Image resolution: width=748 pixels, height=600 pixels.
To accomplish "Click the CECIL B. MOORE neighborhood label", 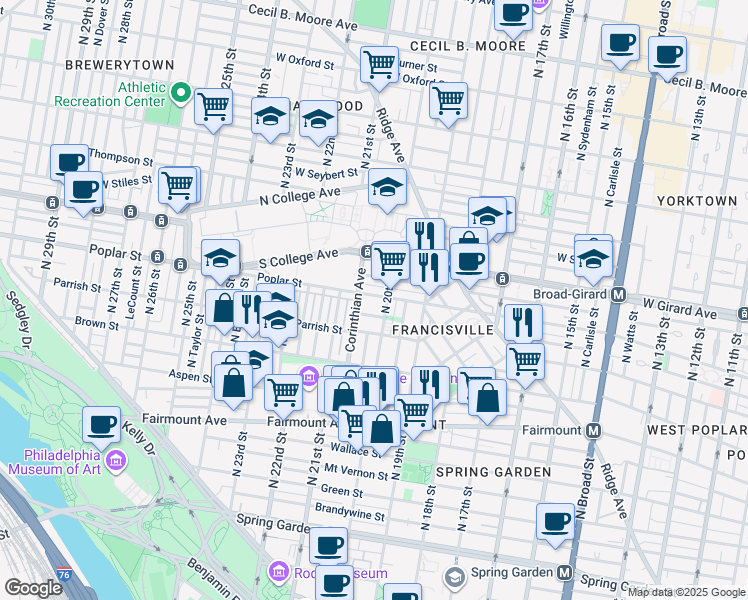I will point(468,46).
